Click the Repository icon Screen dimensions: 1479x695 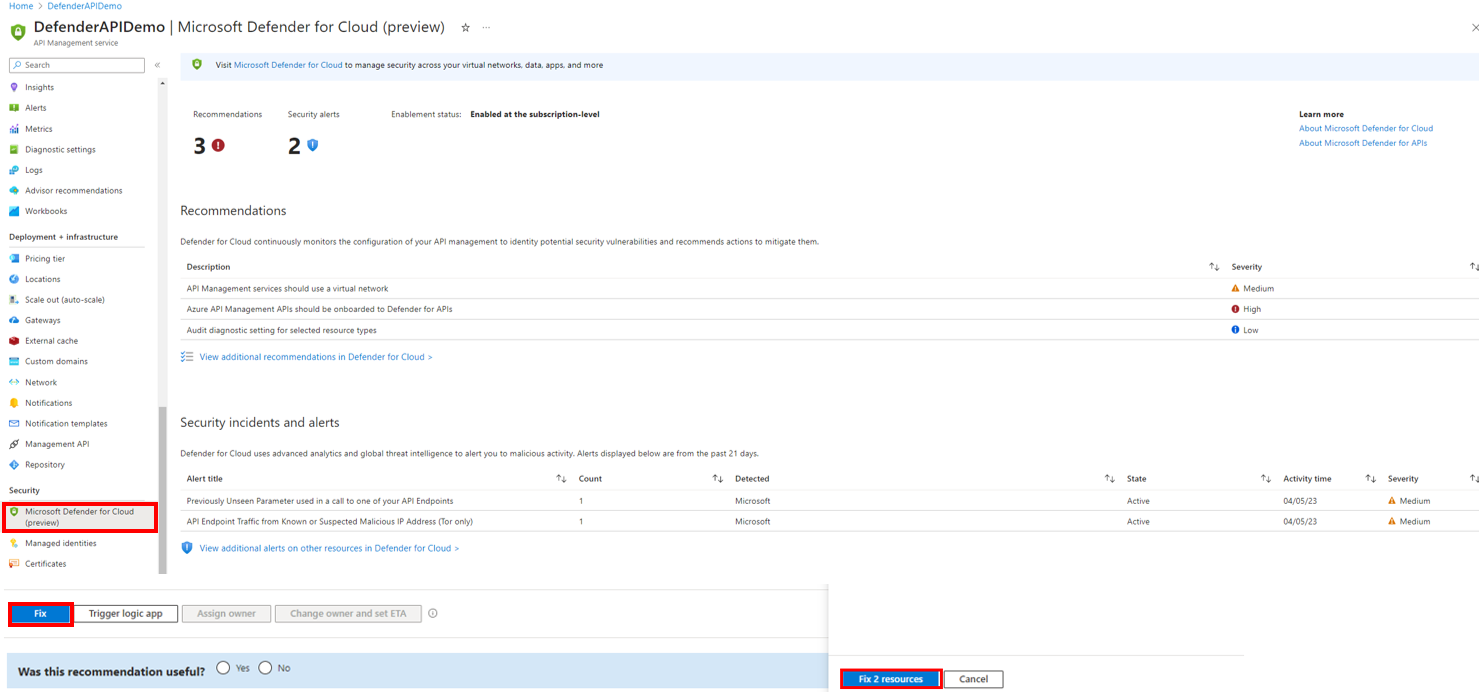[x=14, y=465]
